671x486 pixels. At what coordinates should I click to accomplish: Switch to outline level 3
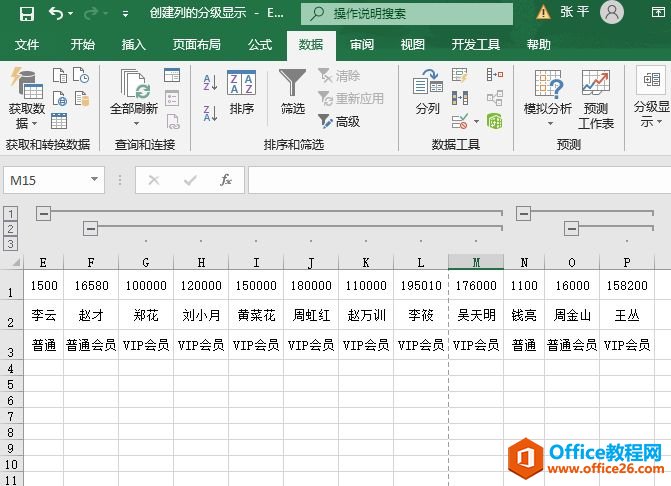click(x=10, y=243)
